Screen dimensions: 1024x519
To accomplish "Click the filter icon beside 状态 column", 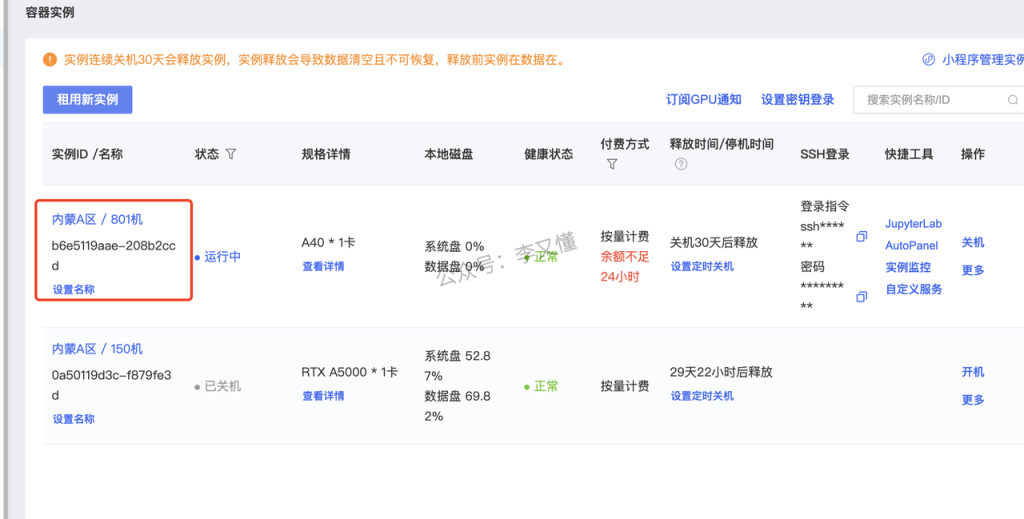I will (231, 155).
